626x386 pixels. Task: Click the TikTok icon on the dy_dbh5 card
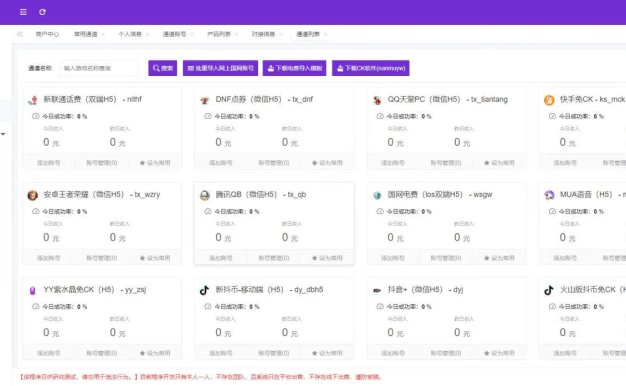coord(204,290)
